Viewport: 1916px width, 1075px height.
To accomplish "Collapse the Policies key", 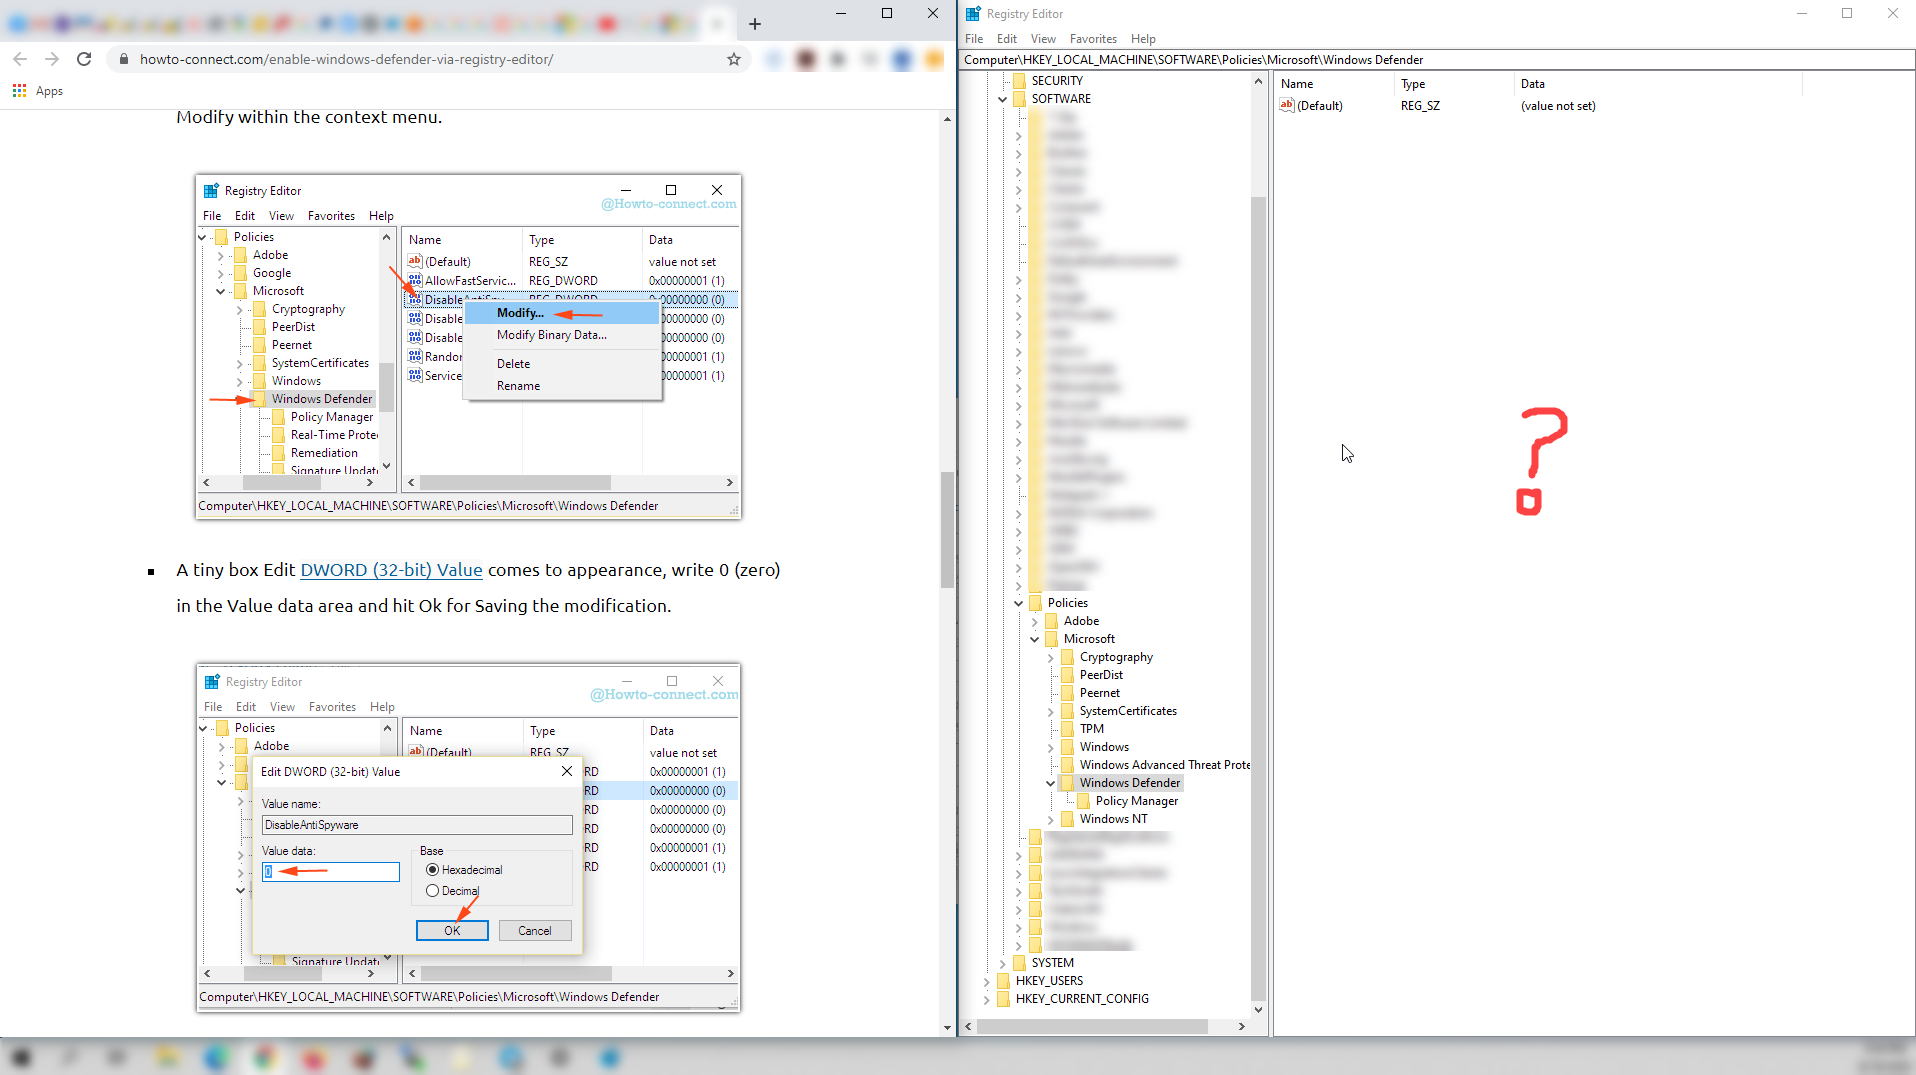I will 1018,603.
